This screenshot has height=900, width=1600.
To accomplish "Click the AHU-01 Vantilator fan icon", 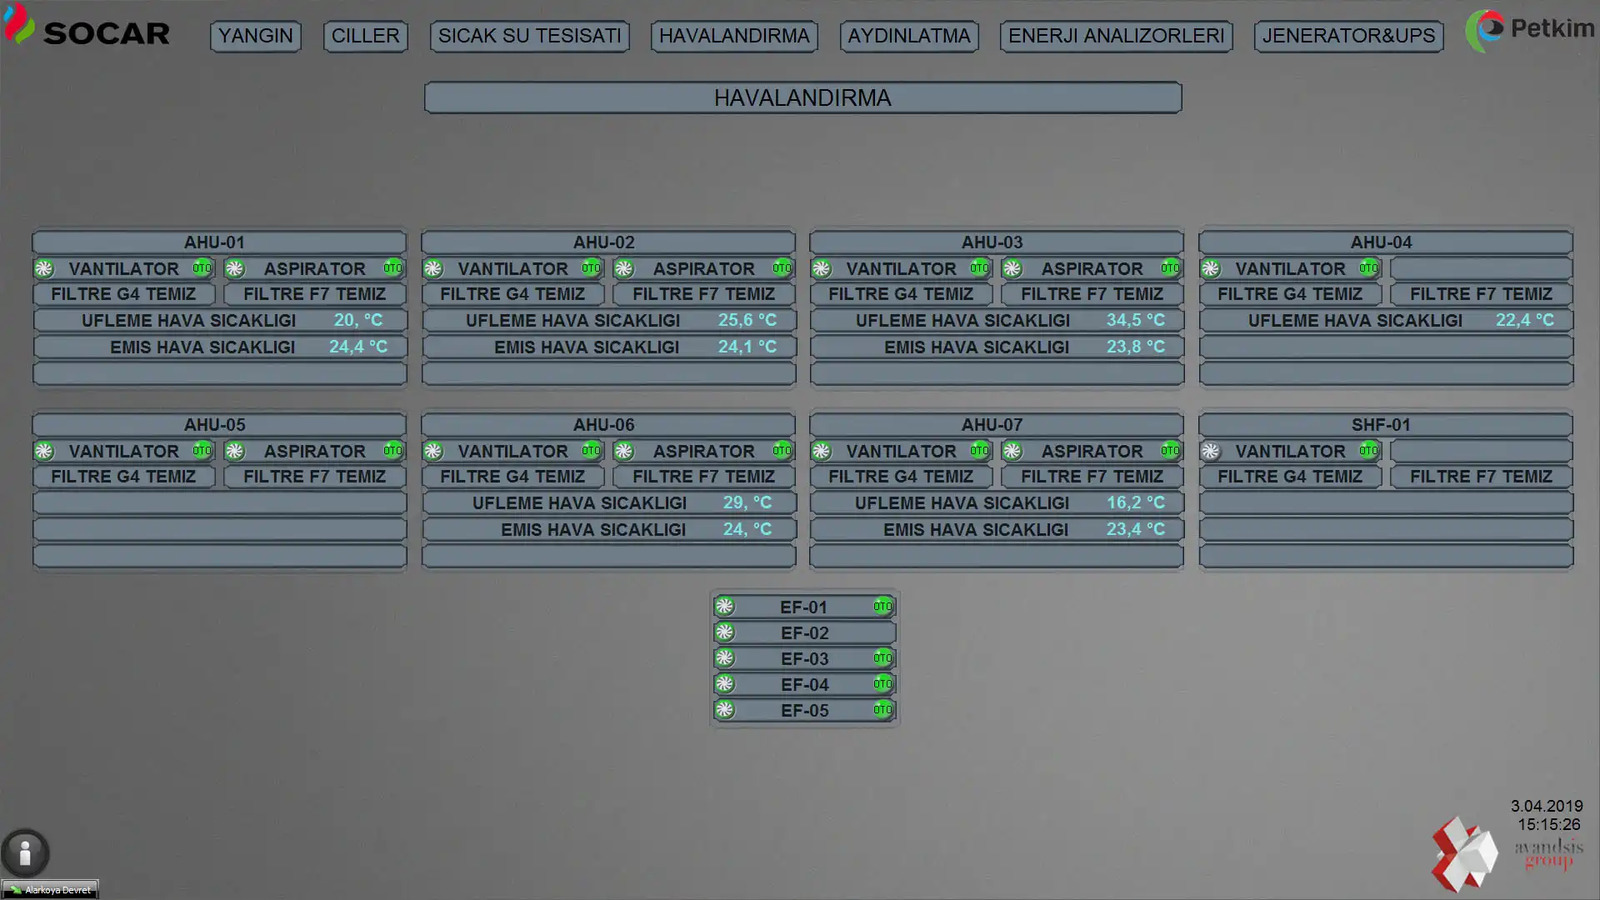I will 44,269.
